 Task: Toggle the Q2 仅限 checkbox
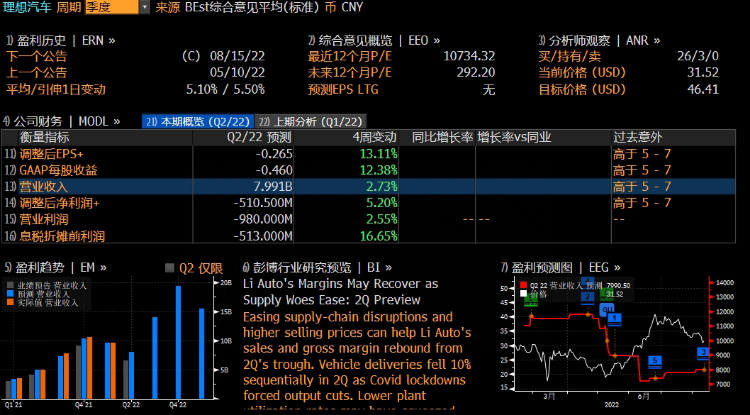tap(169, 268)
